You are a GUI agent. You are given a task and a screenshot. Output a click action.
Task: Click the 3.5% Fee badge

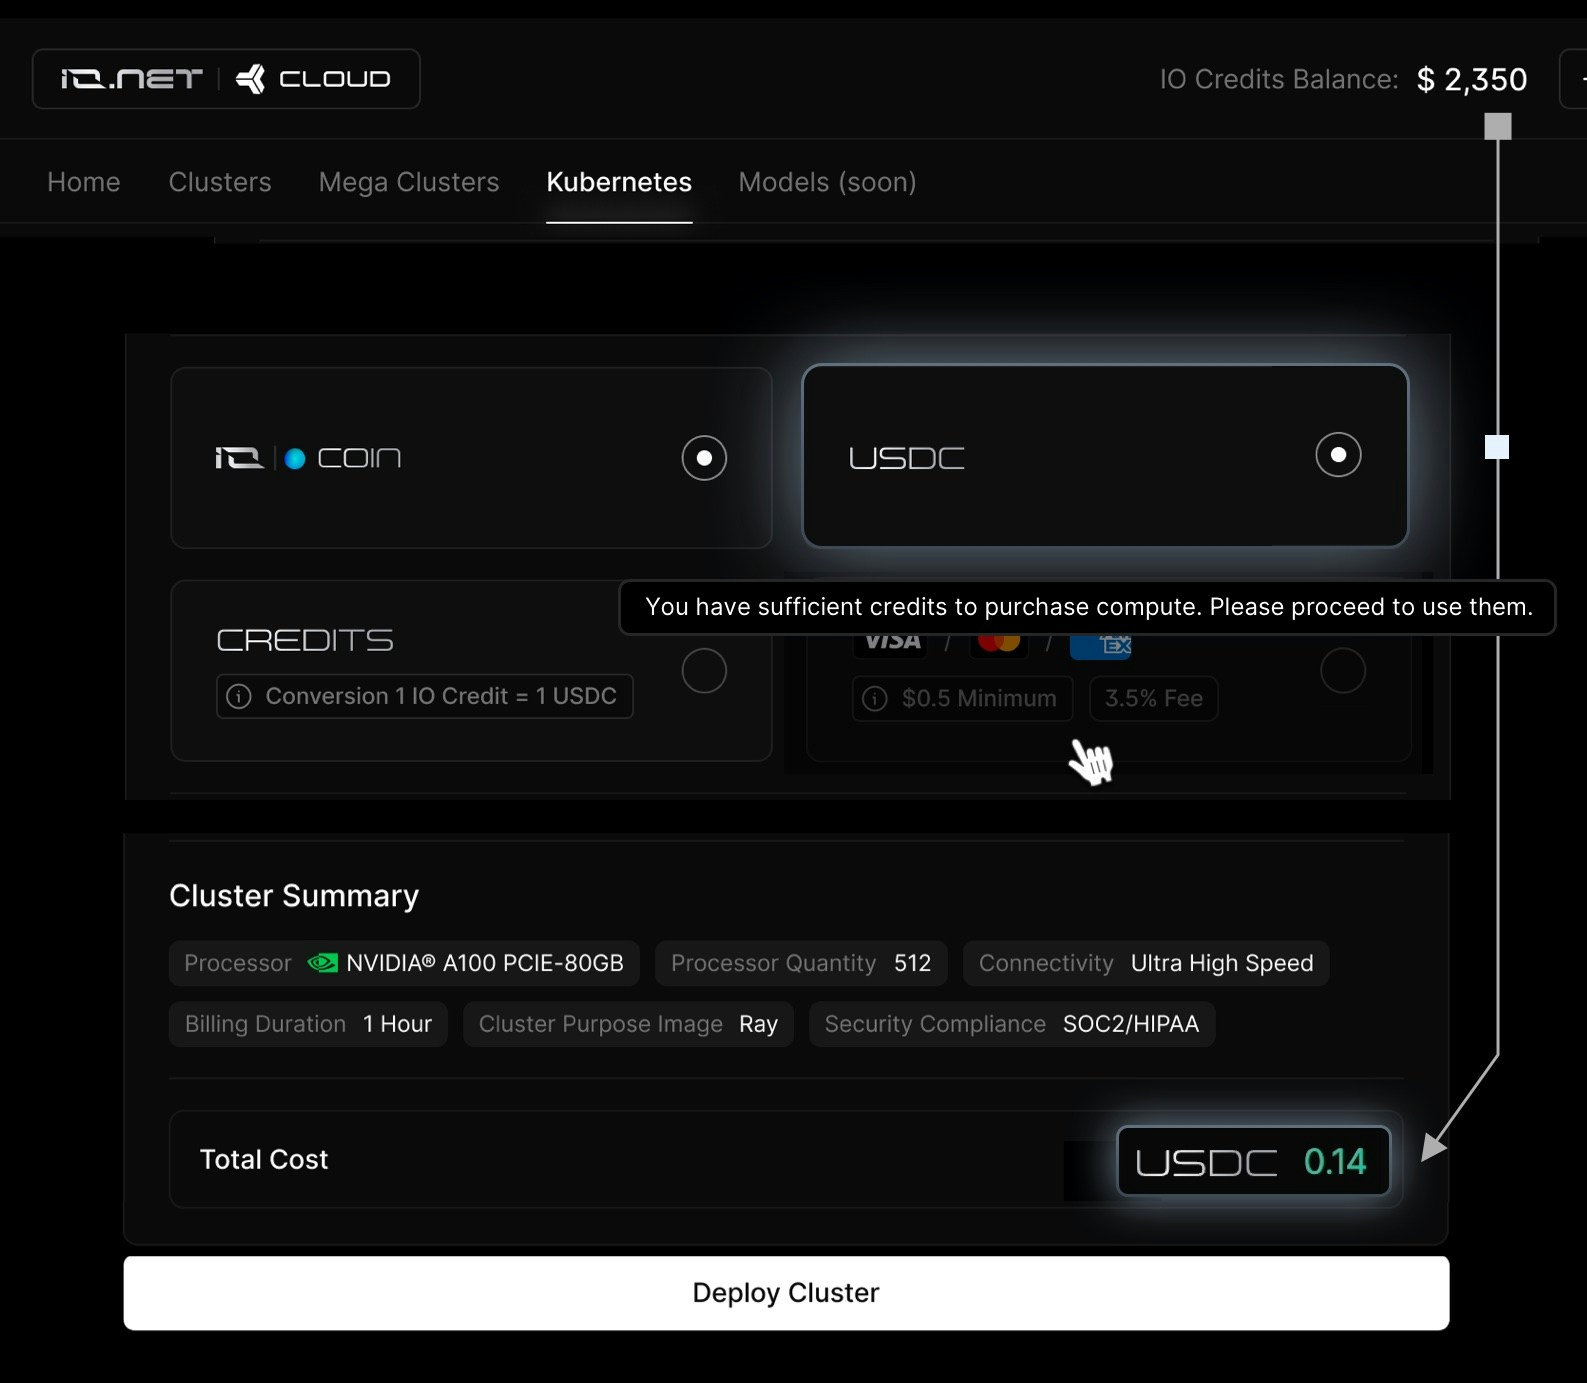(1154, 698)
